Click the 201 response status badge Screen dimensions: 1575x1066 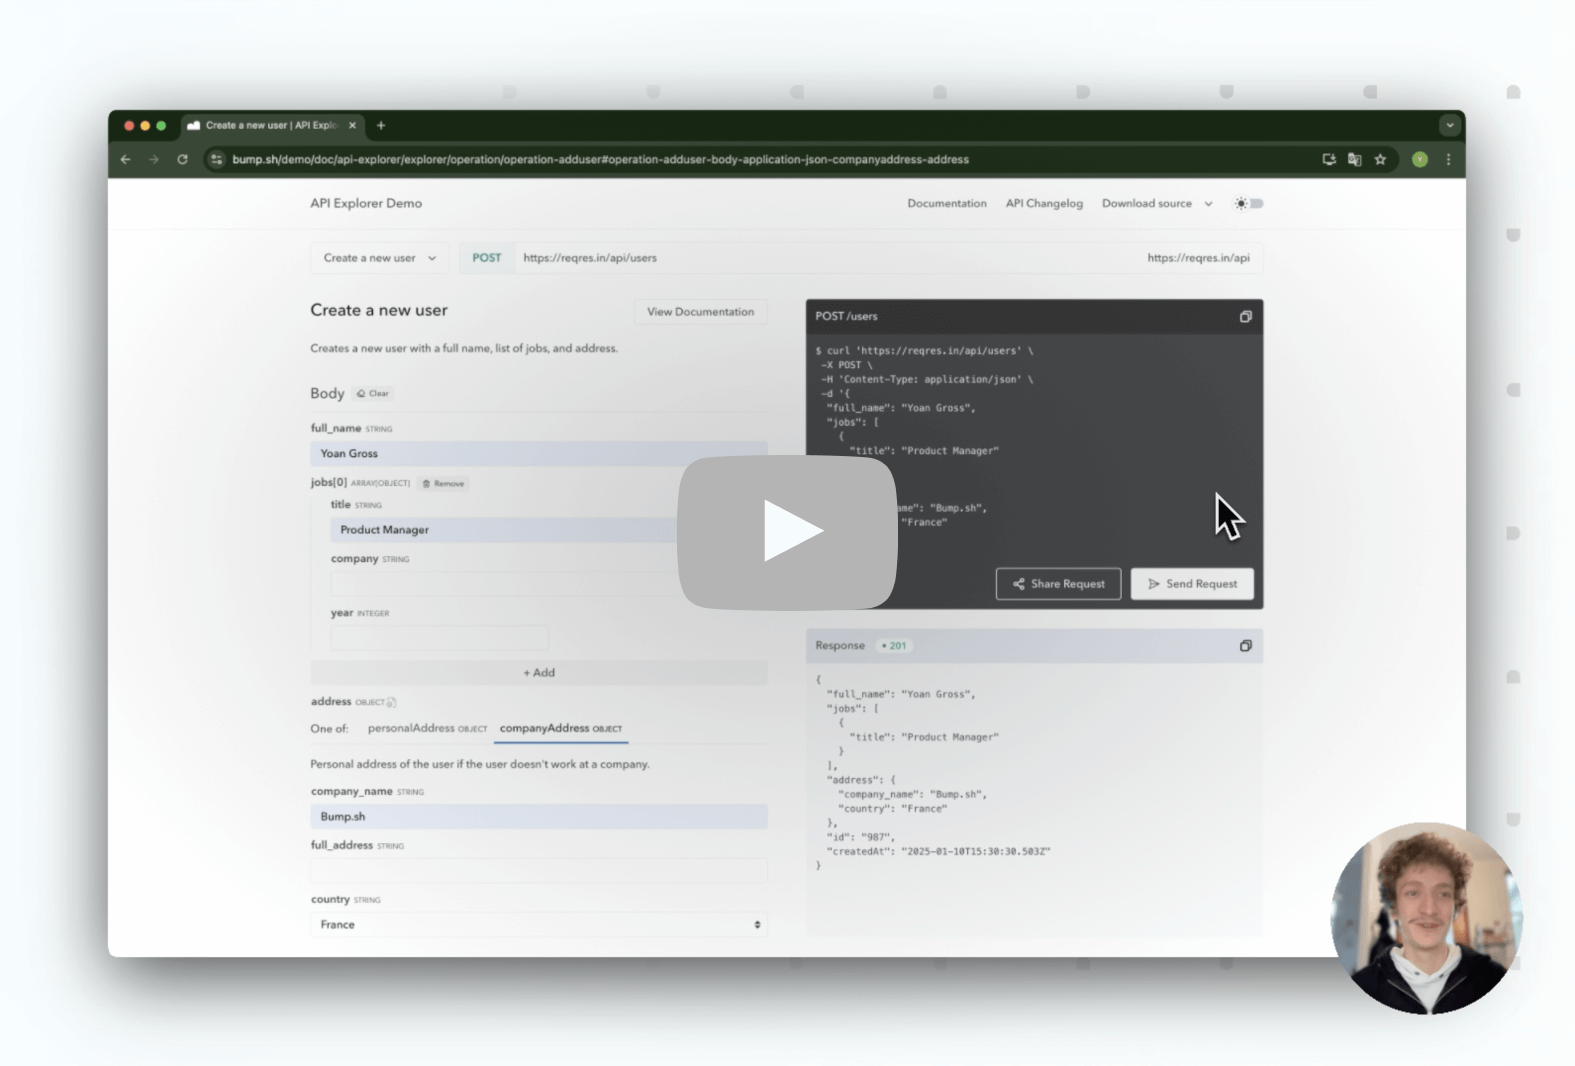[894, 646]
